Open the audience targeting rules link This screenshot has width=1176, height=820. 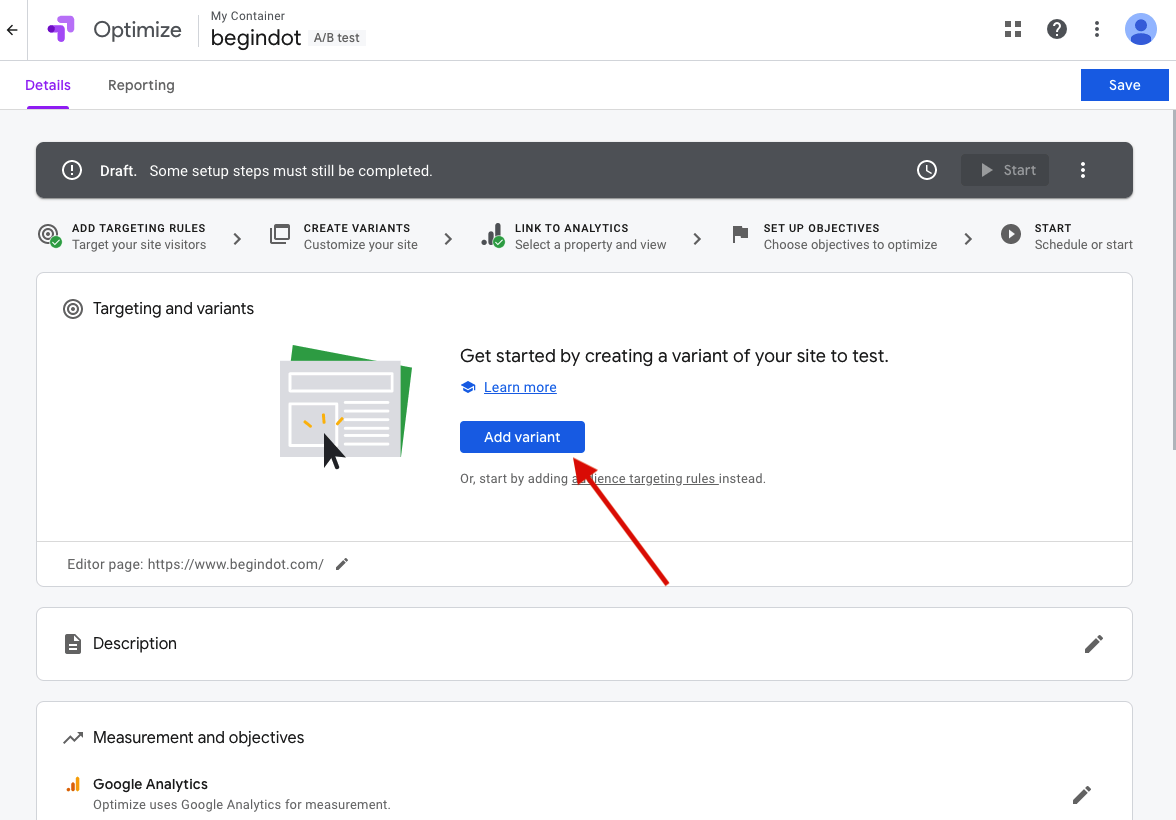(x=645, y=479)
